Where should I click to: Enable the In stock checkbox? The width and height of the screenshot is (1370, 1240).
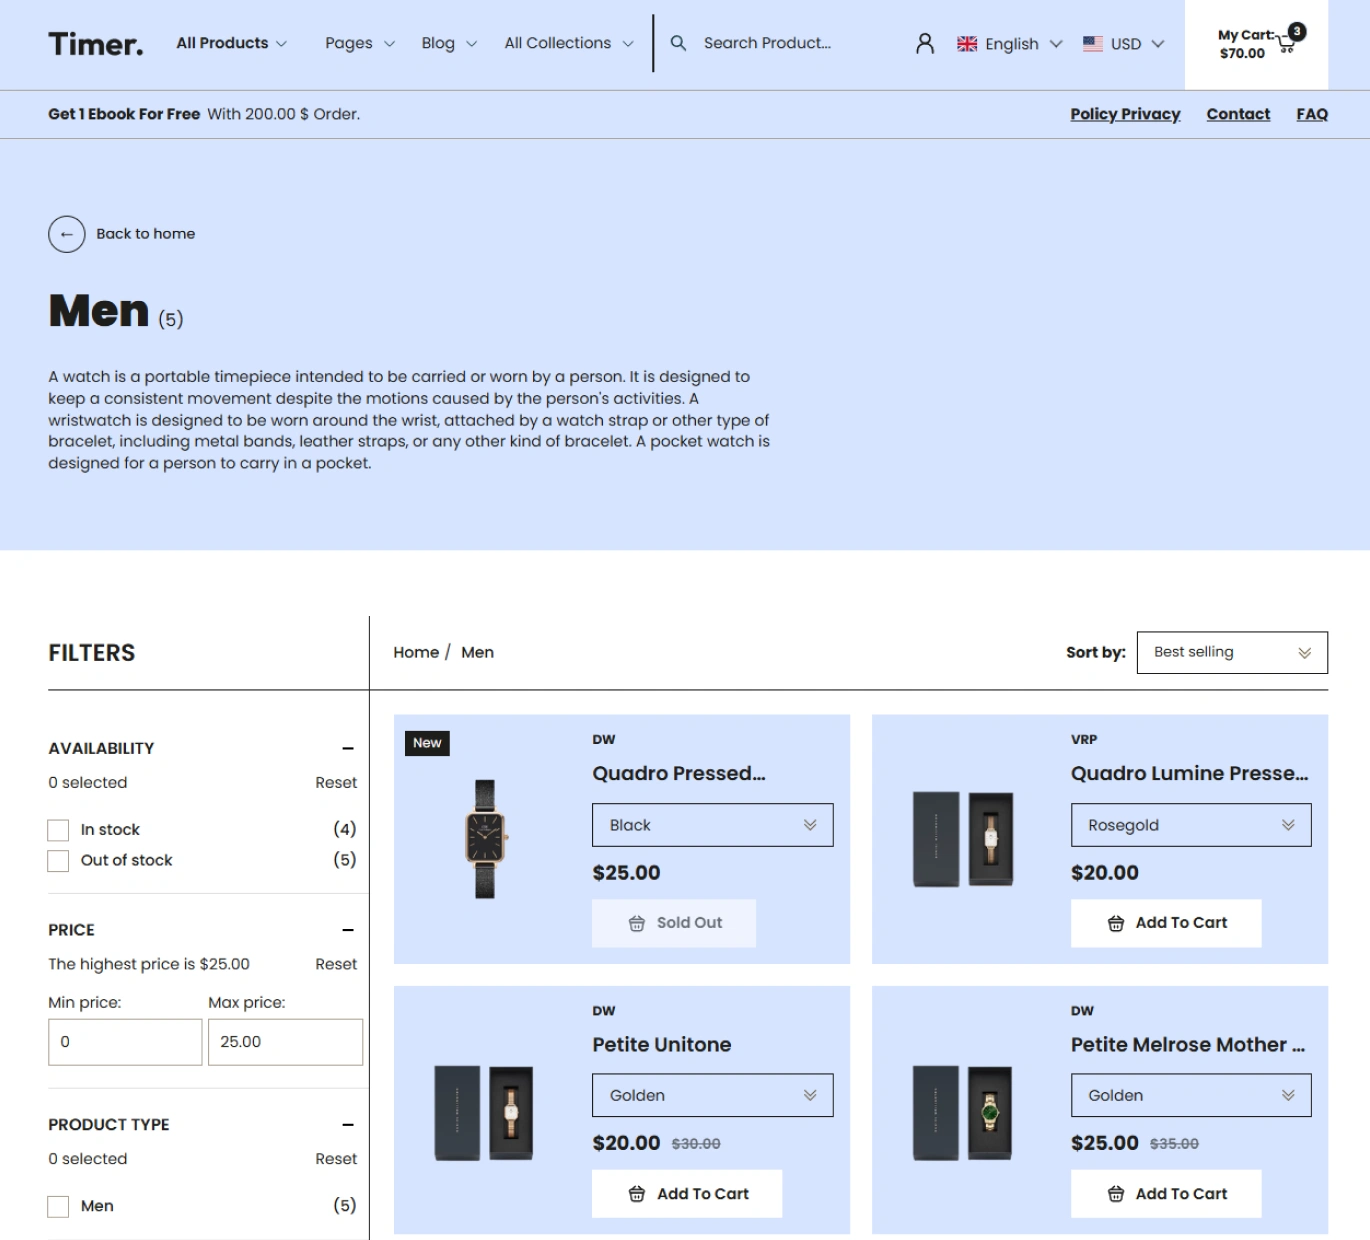pyautogui.click(x=59, y=830)
